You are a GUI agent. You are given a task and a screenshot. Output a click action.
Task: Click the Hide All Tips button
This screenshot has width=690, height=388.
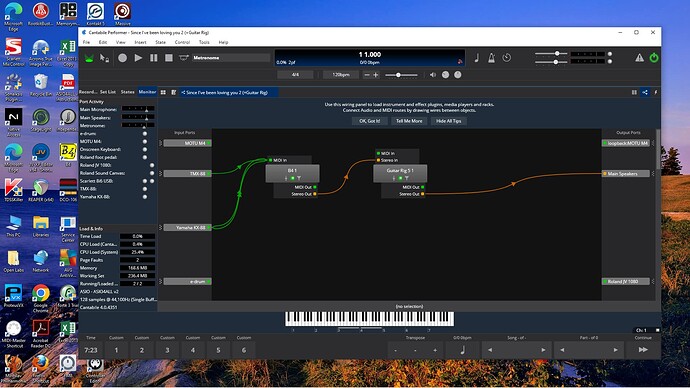pos(448,121)
